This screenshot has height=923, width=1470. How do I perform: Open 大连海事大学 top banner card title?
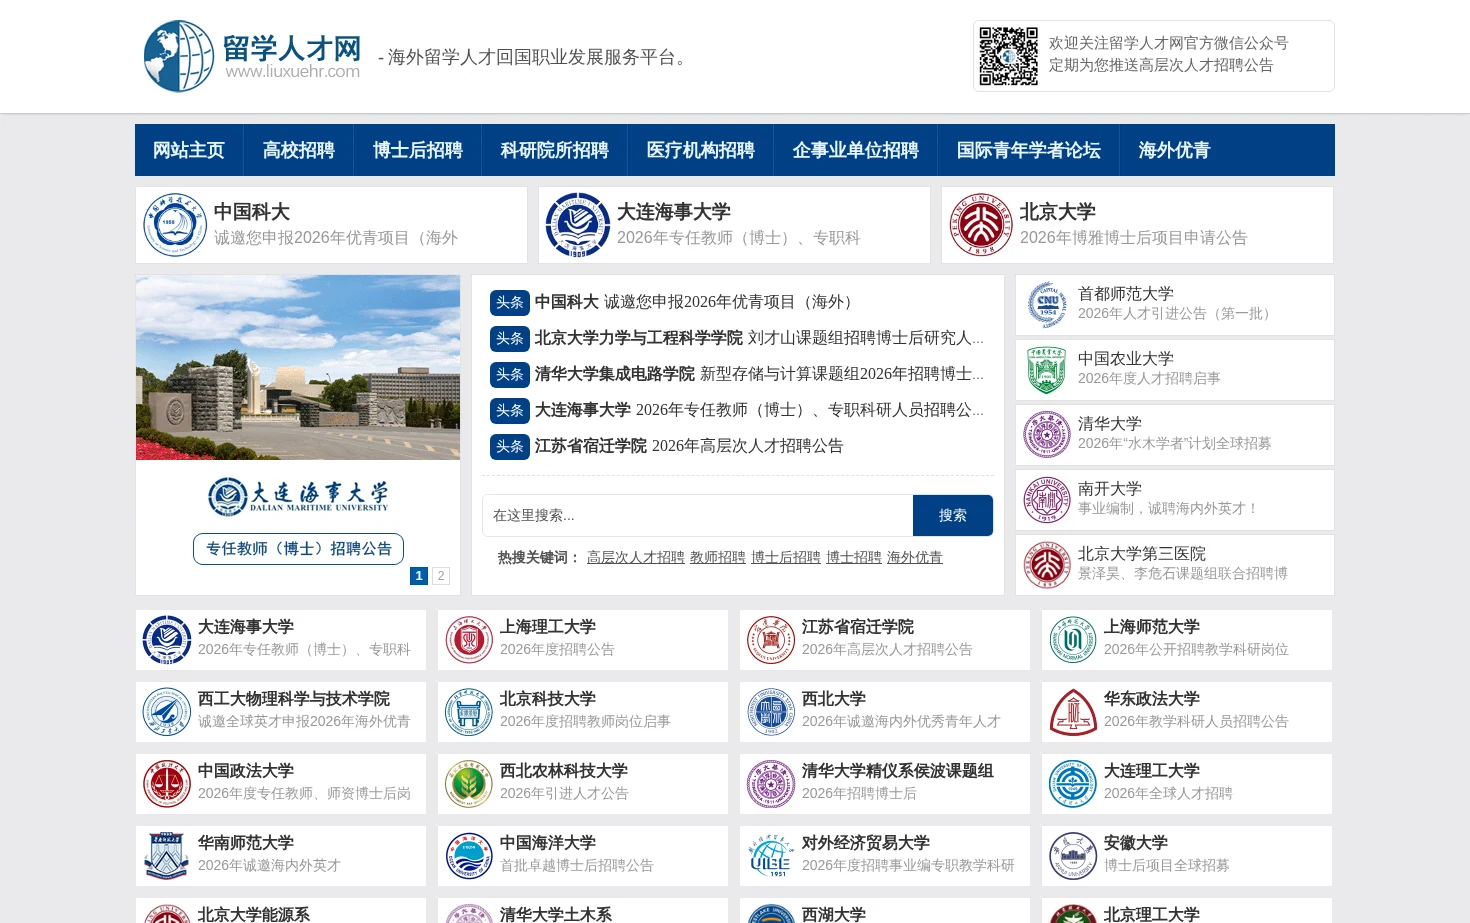click(674, 212)
